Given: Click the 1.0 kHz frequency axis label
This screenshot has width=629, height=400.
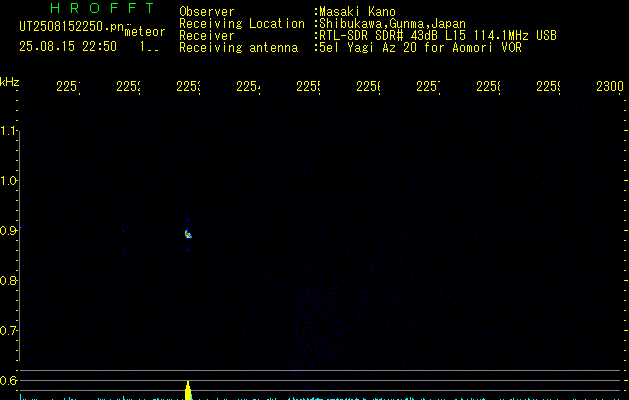Looking at the screenshot, I should click(9, 181).
